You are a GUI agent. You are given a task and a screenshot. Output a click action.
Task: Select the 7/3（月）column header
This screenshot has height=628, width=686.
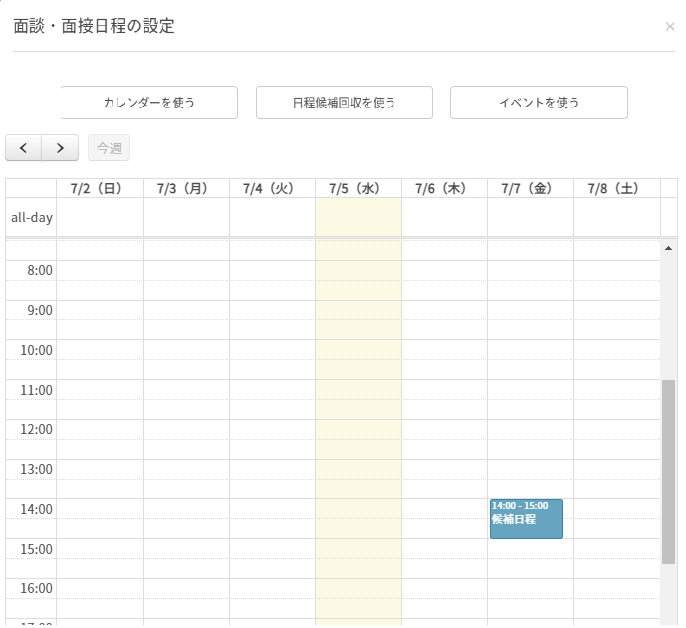[186, 188]
